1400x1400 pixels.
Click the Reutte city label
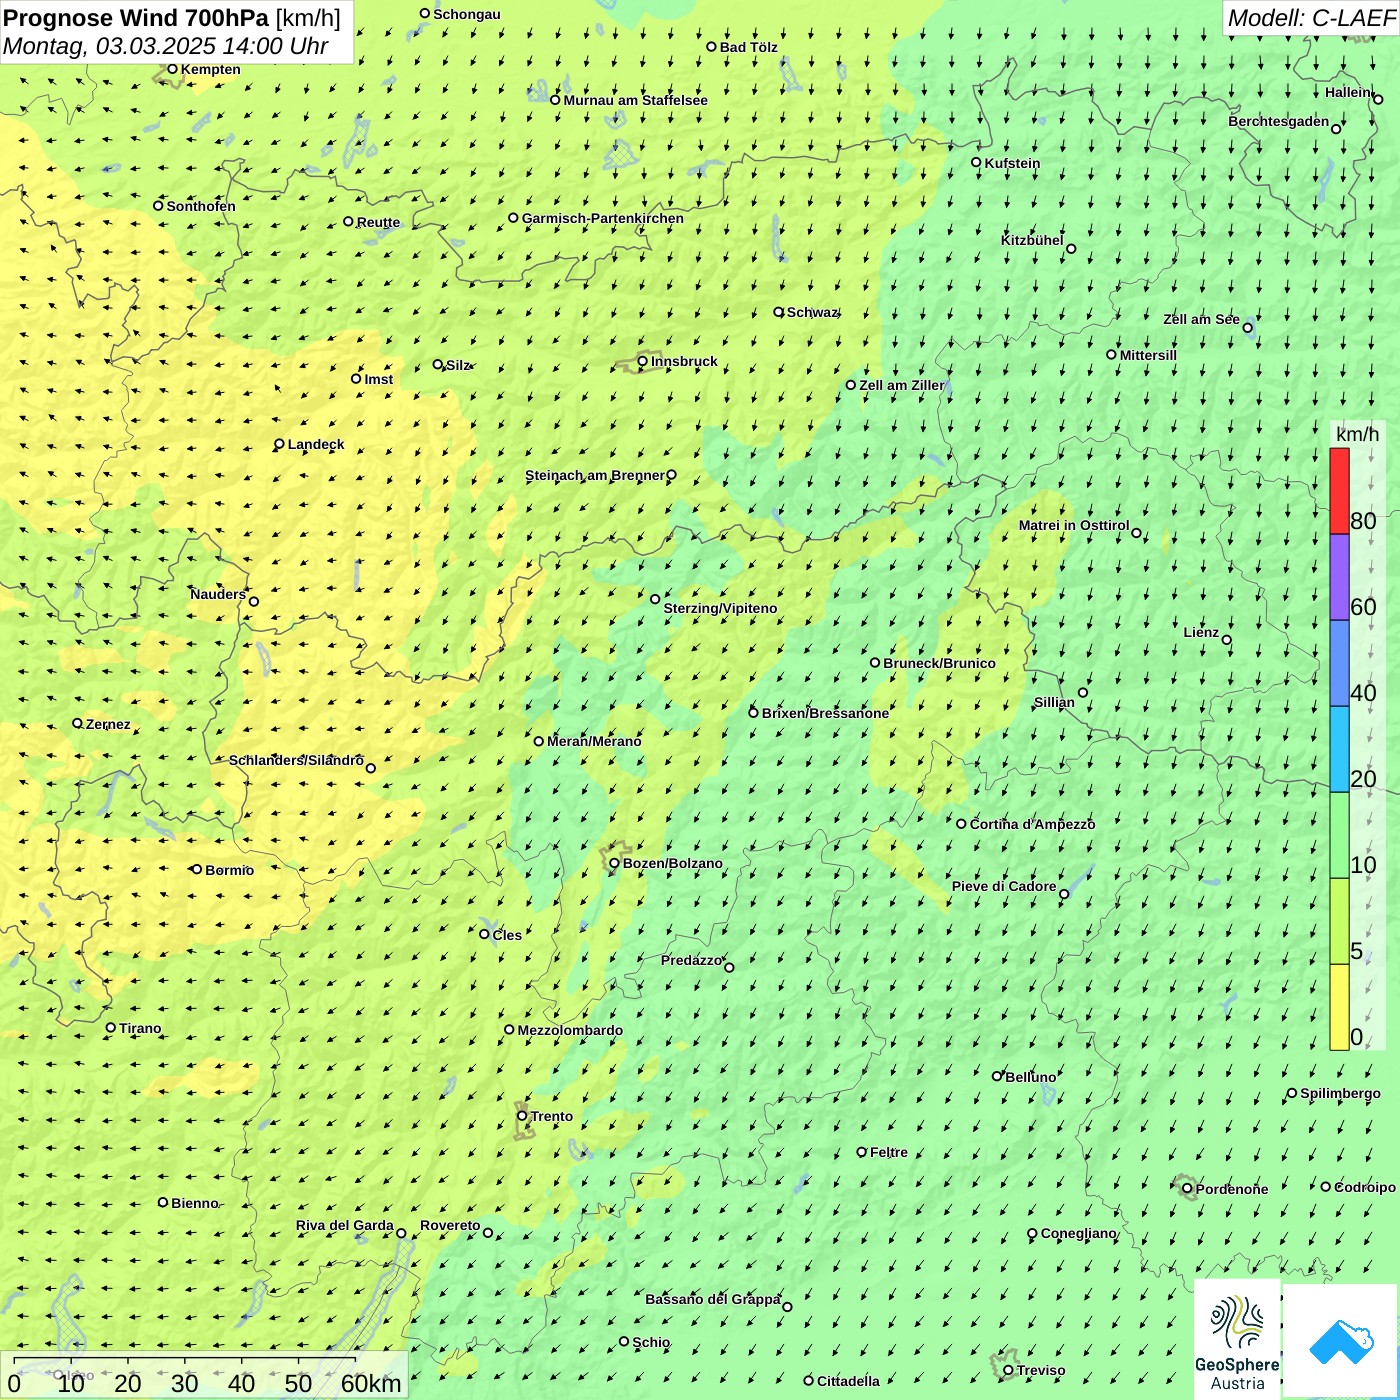coord(378,222)
